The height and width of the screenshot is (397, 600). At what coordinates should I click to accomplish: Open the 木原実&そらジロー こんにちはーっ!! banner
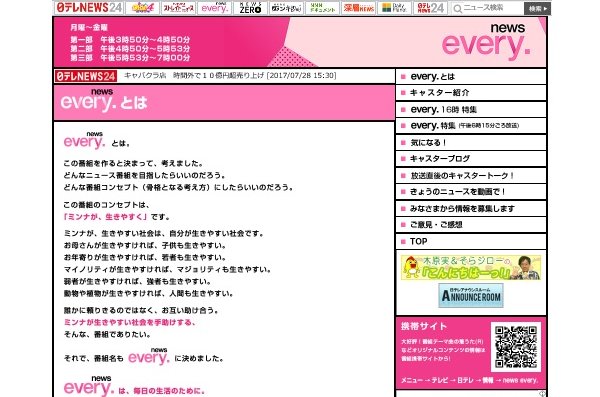(x=471, y=268)
